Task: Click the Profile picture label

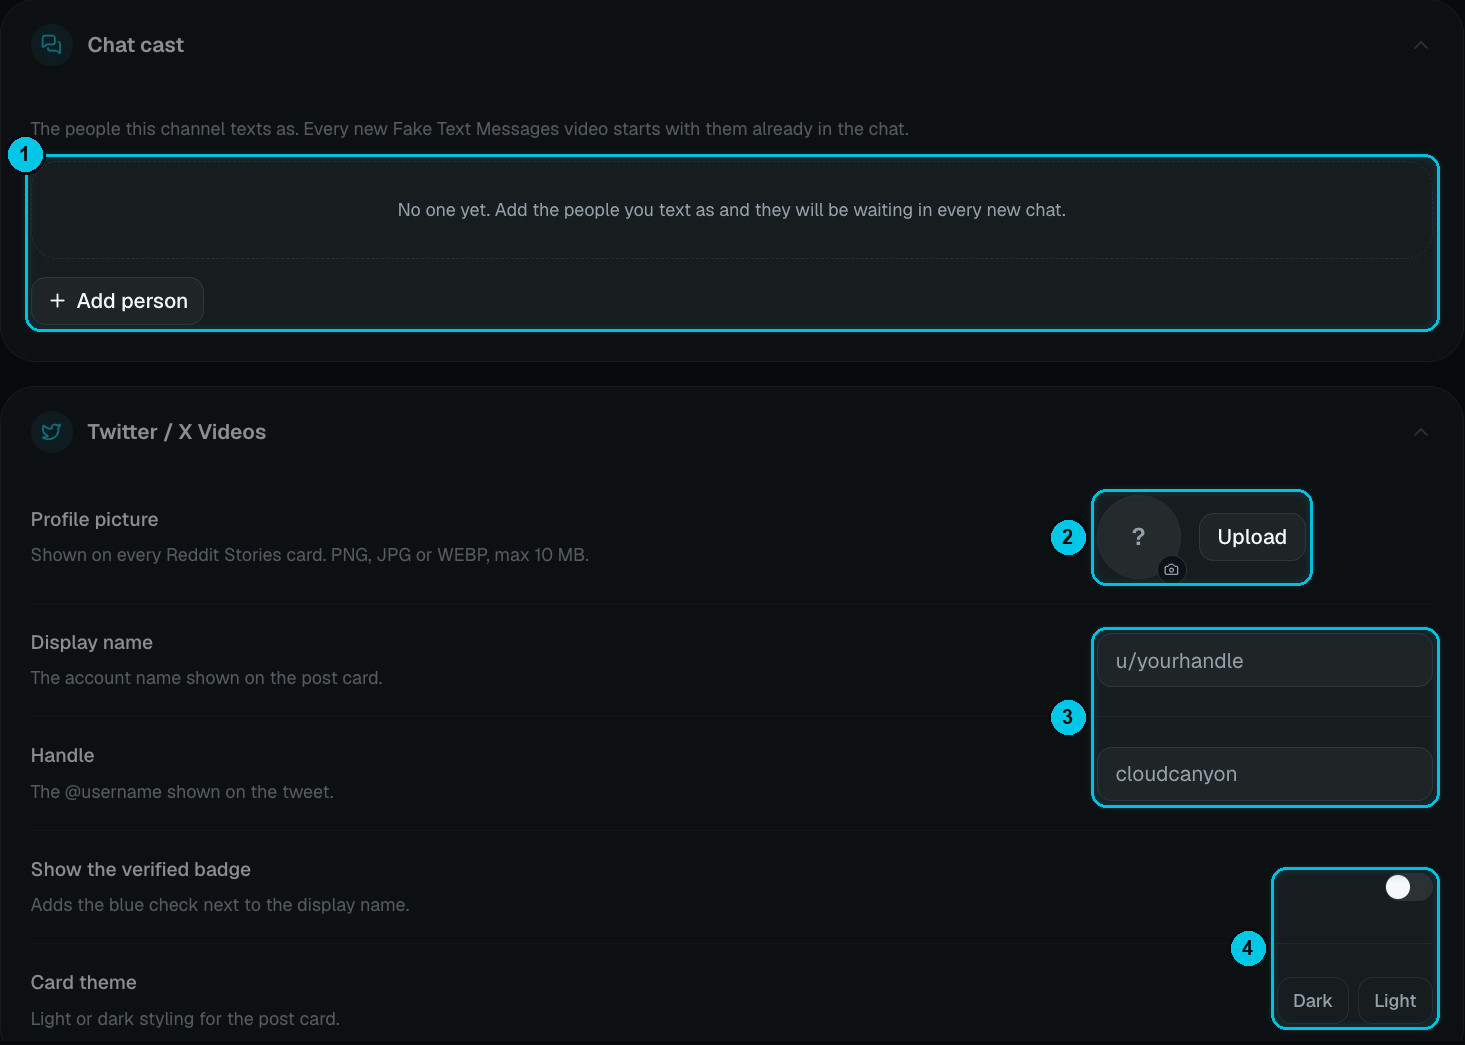Action: click(x=94, y=519)
